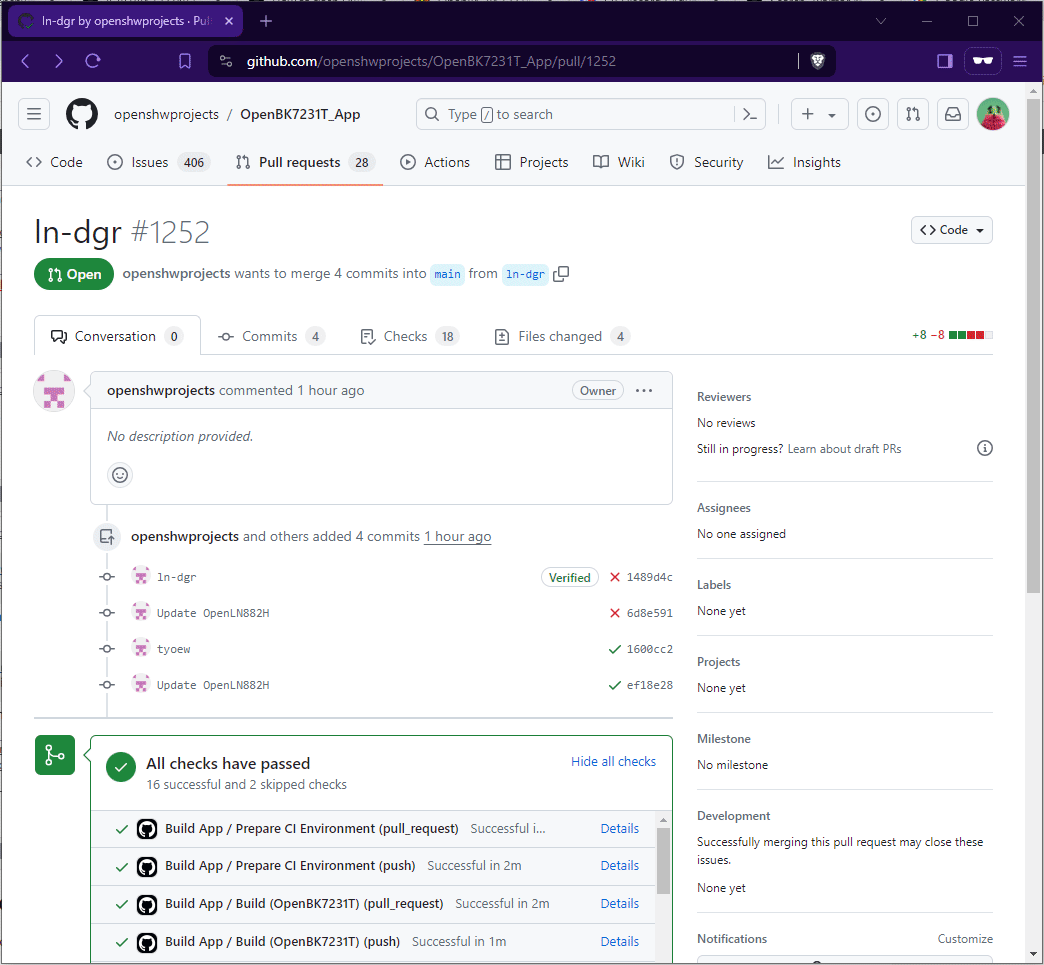Click browser back arrow

[26, 61]
